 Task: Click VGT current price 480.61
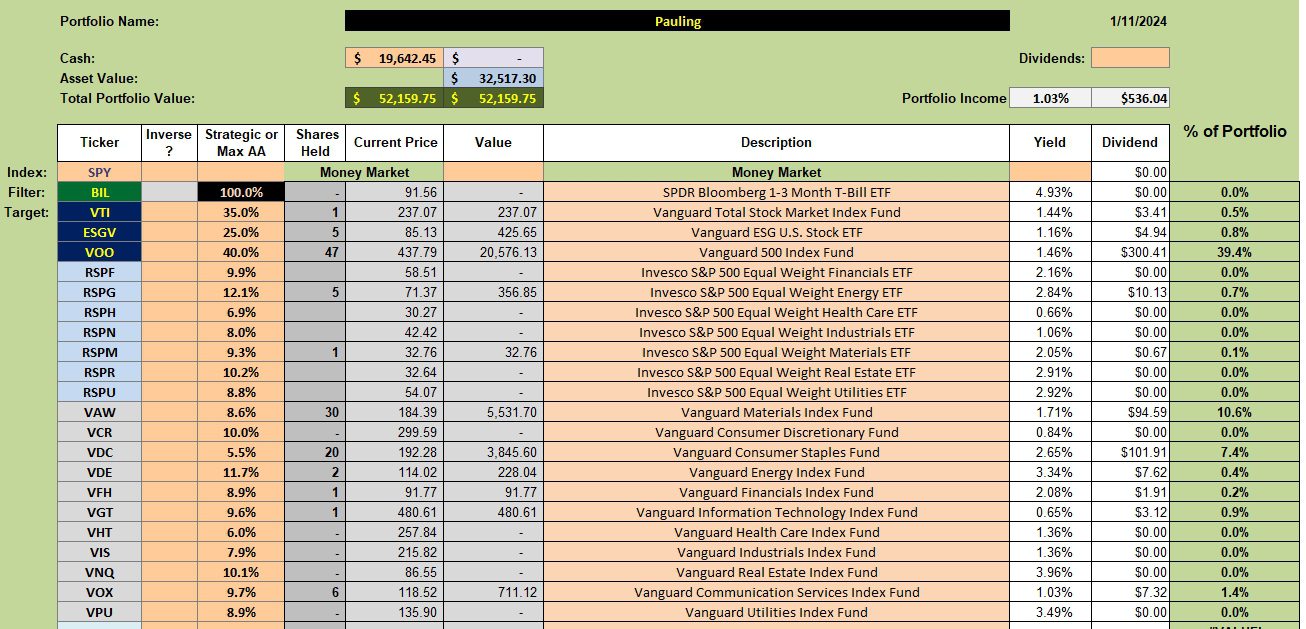tap(395, 512)
